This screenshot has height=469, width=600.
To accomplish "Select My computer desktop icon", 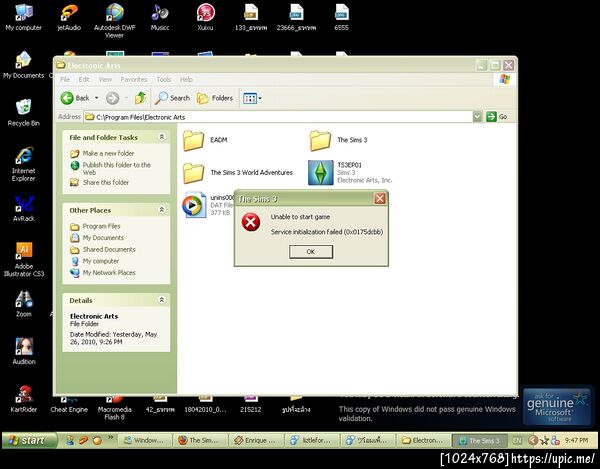I will tap(23, 16).
